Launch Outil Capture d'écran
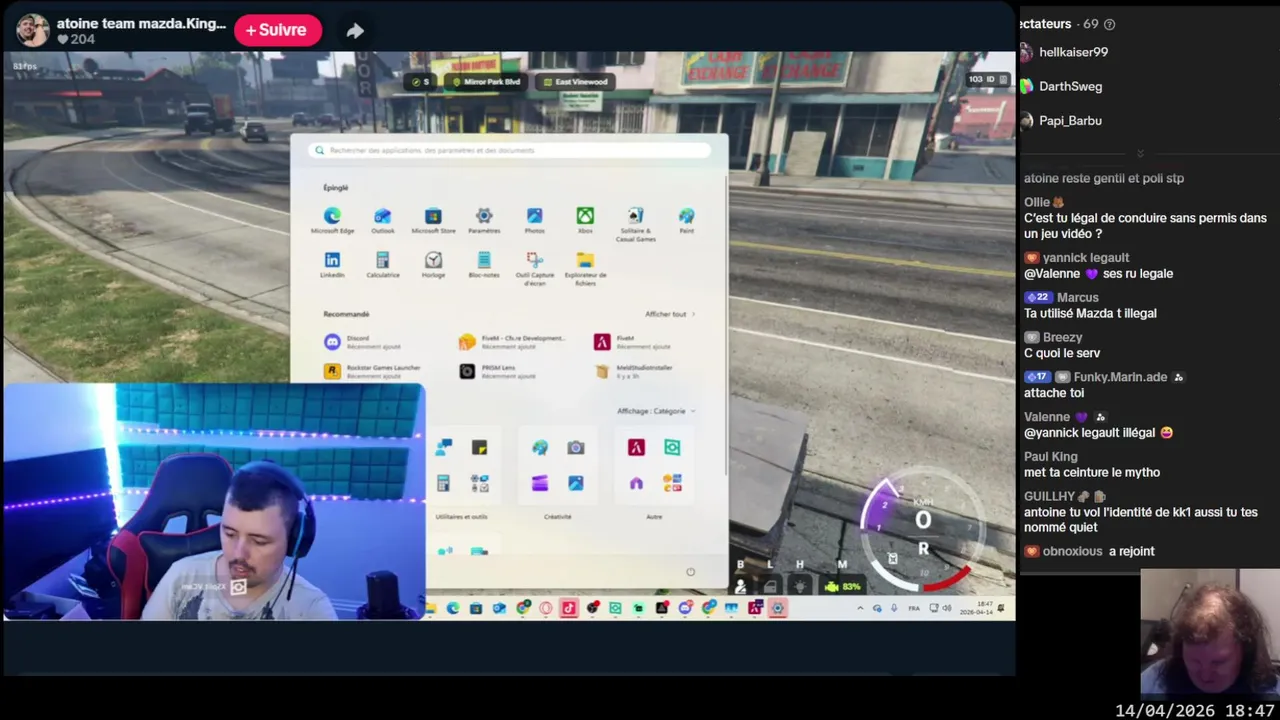The image size is (1280, 720). (535, 268)
